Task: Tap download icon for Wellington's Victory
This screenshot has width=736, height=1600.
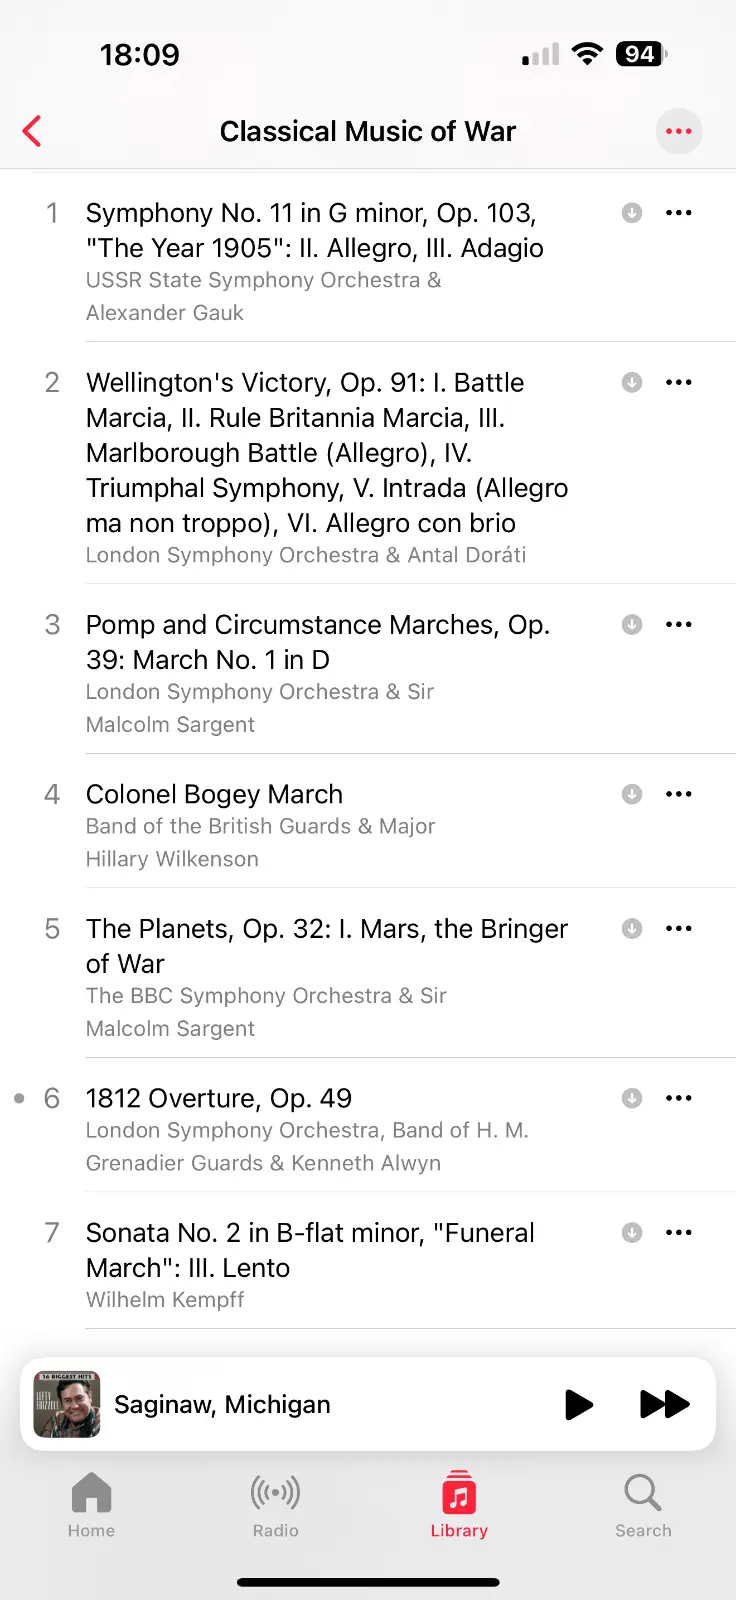Action: coord(632,383)
